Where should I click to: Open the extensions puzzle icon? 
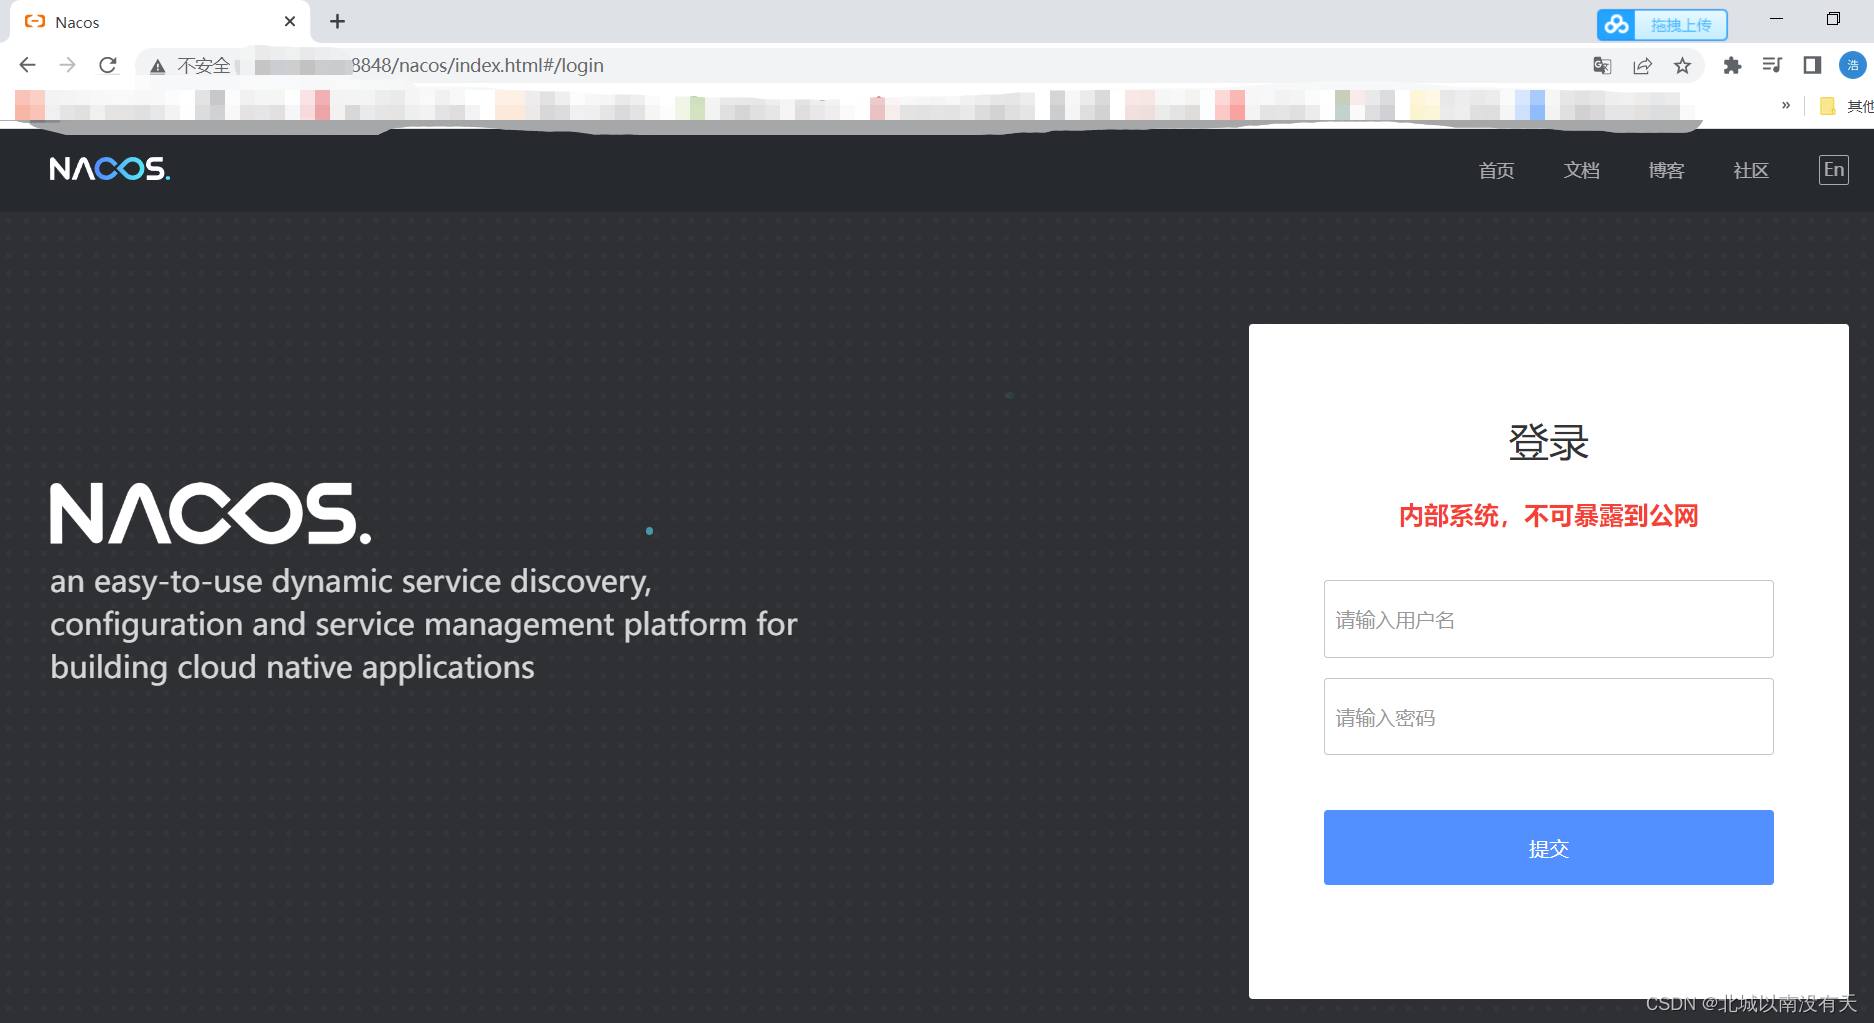point(1732,66)
